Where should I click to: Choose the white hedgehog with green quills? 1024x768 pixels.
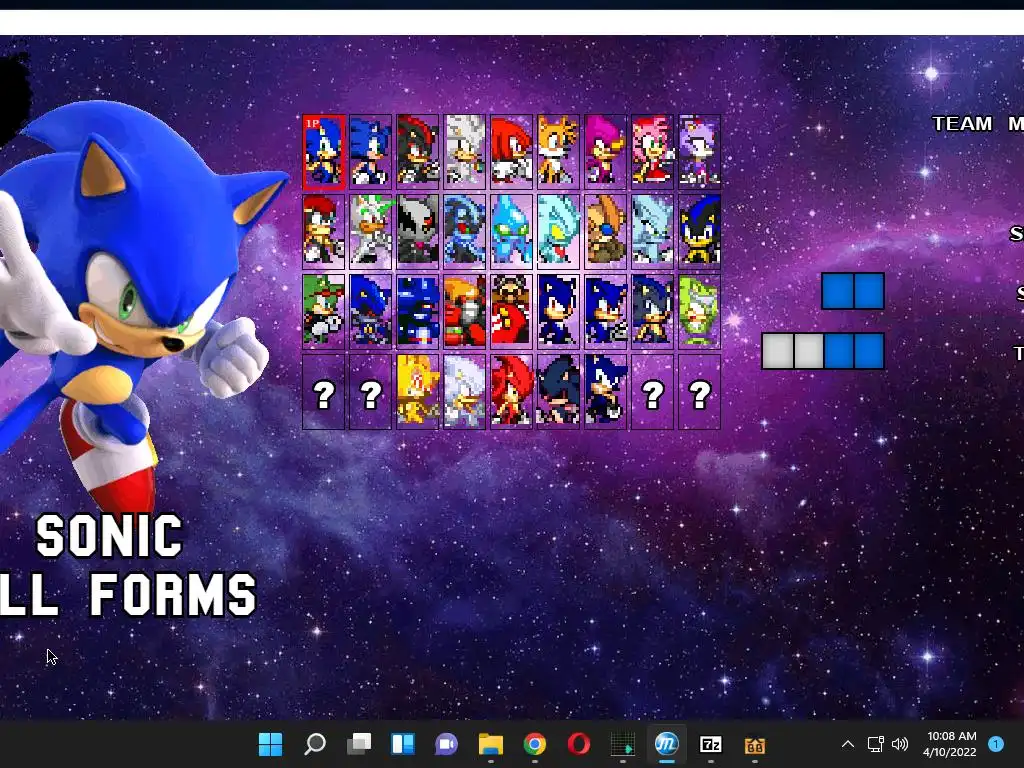(x=370, y=231)
